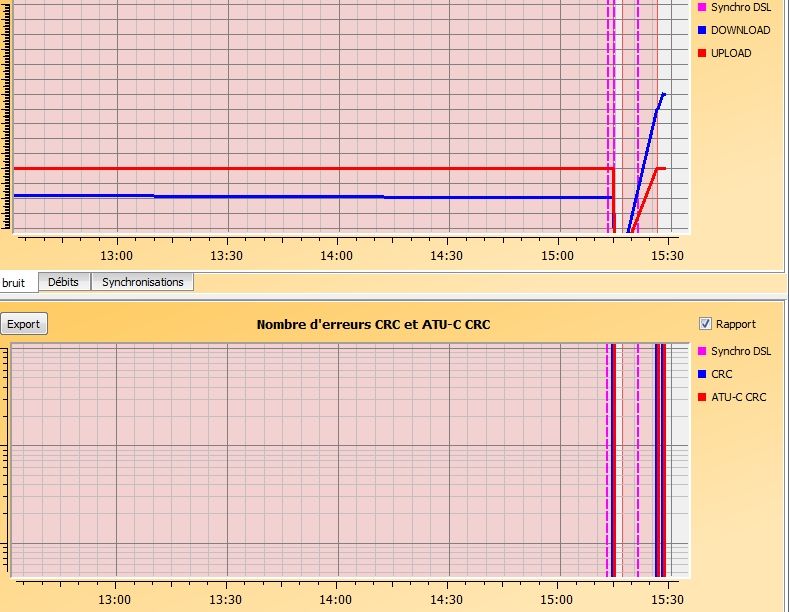Click the blue CRC legend square
Screen dimensions: 789x612
click(702, 374)
